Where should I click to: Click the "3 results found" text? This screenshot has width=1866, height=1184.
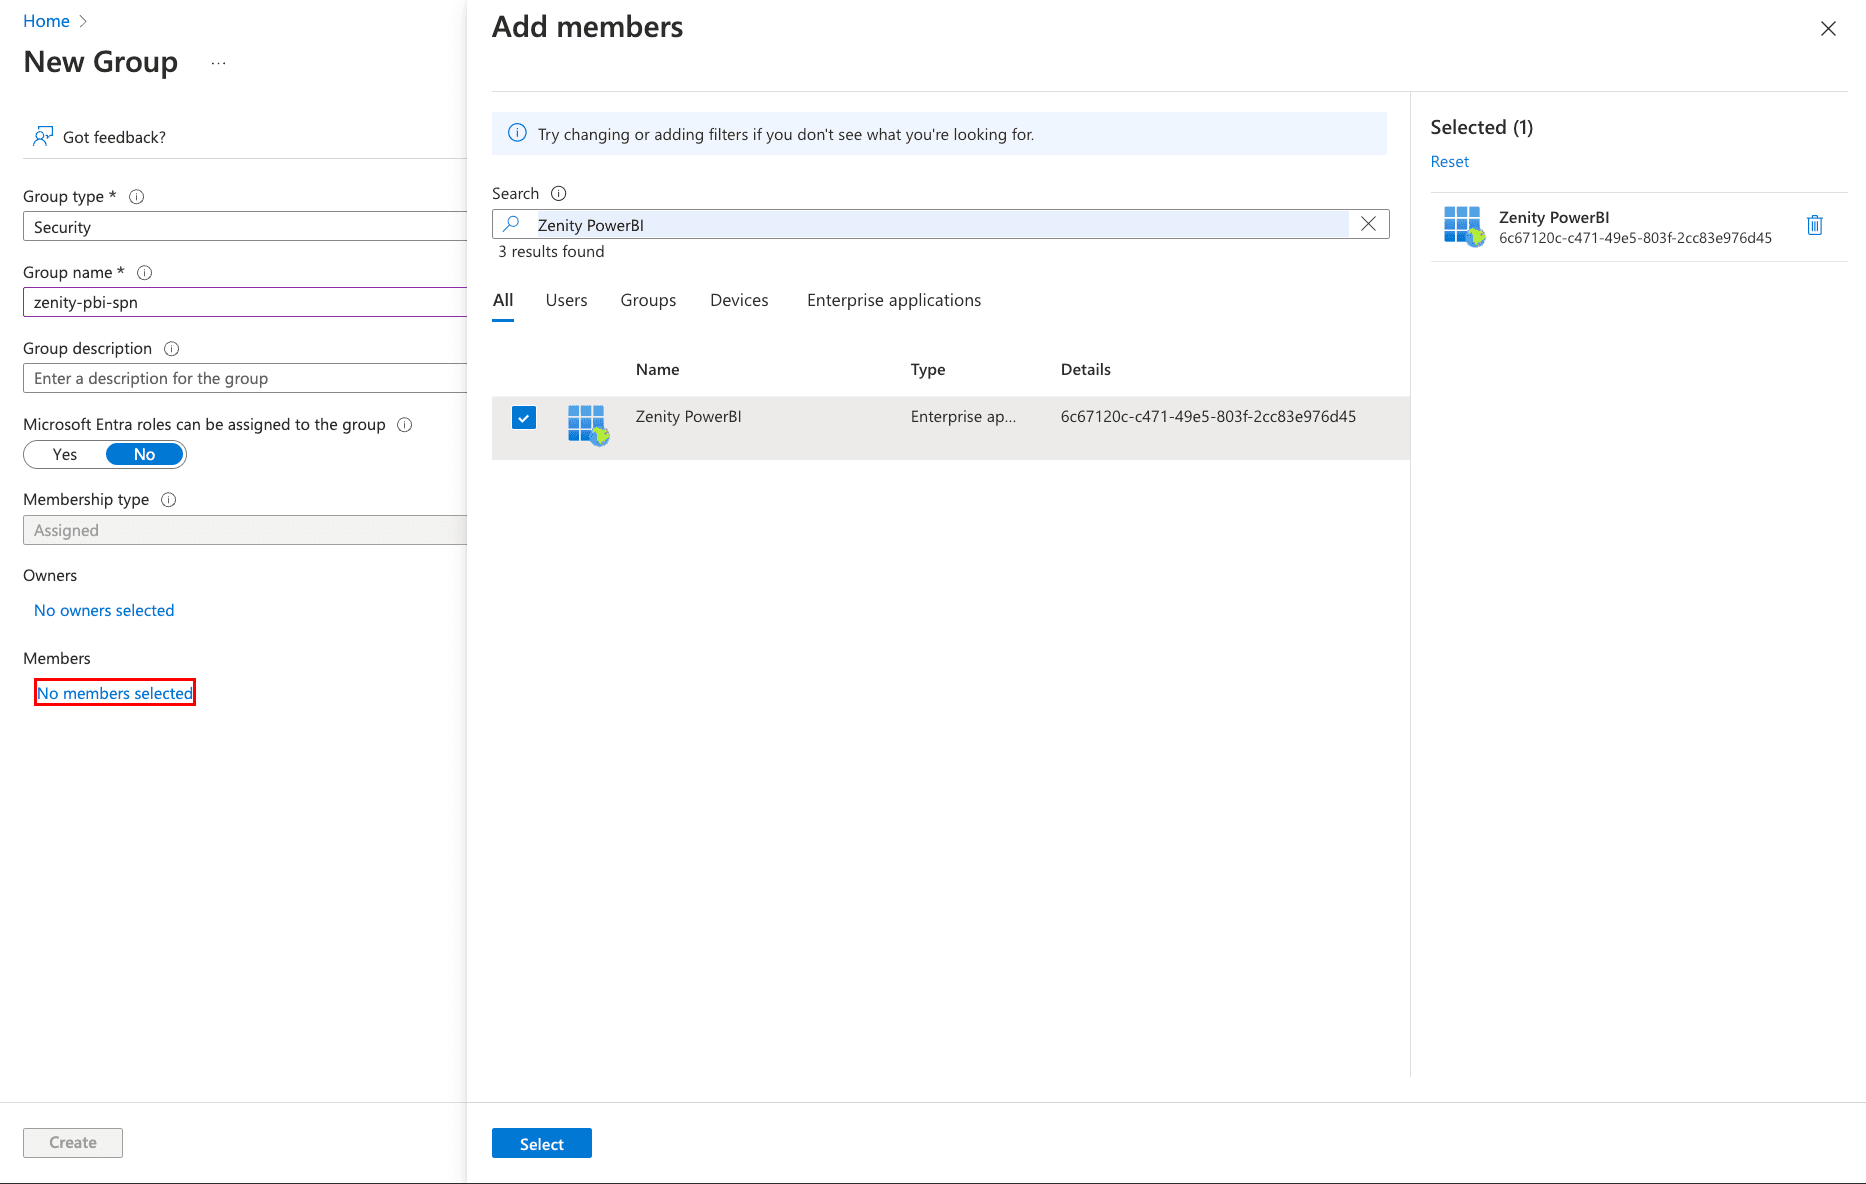(x=551, y=252)
